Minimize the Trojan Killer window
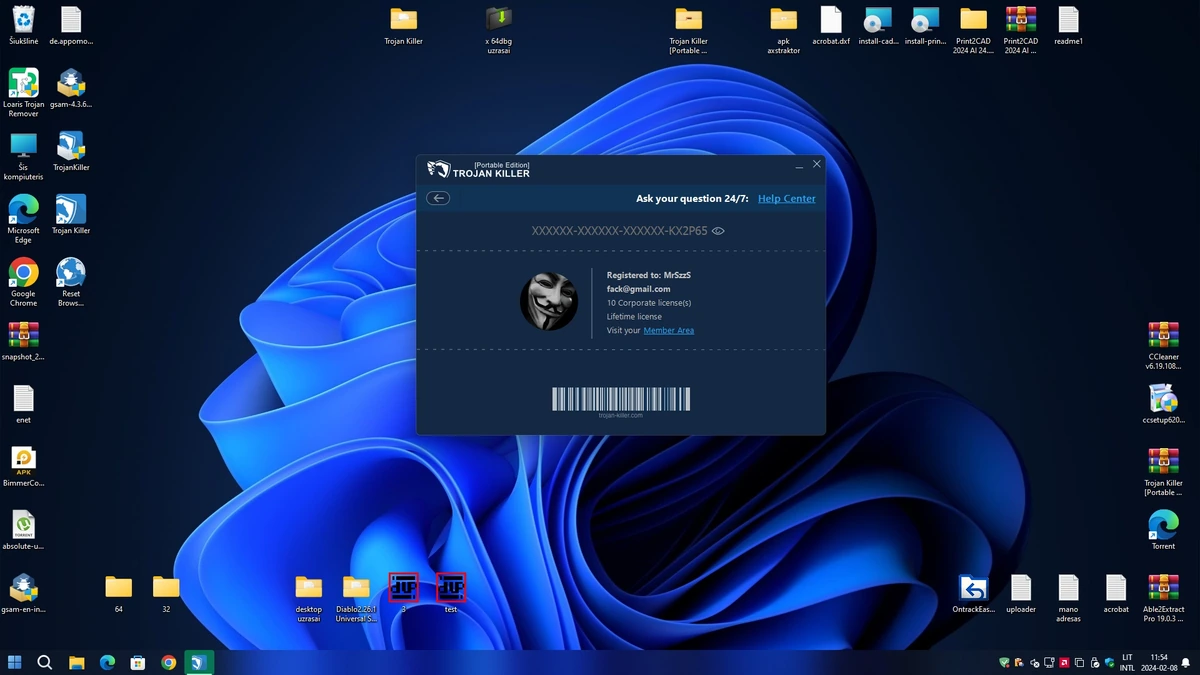 tap(798, 165)
